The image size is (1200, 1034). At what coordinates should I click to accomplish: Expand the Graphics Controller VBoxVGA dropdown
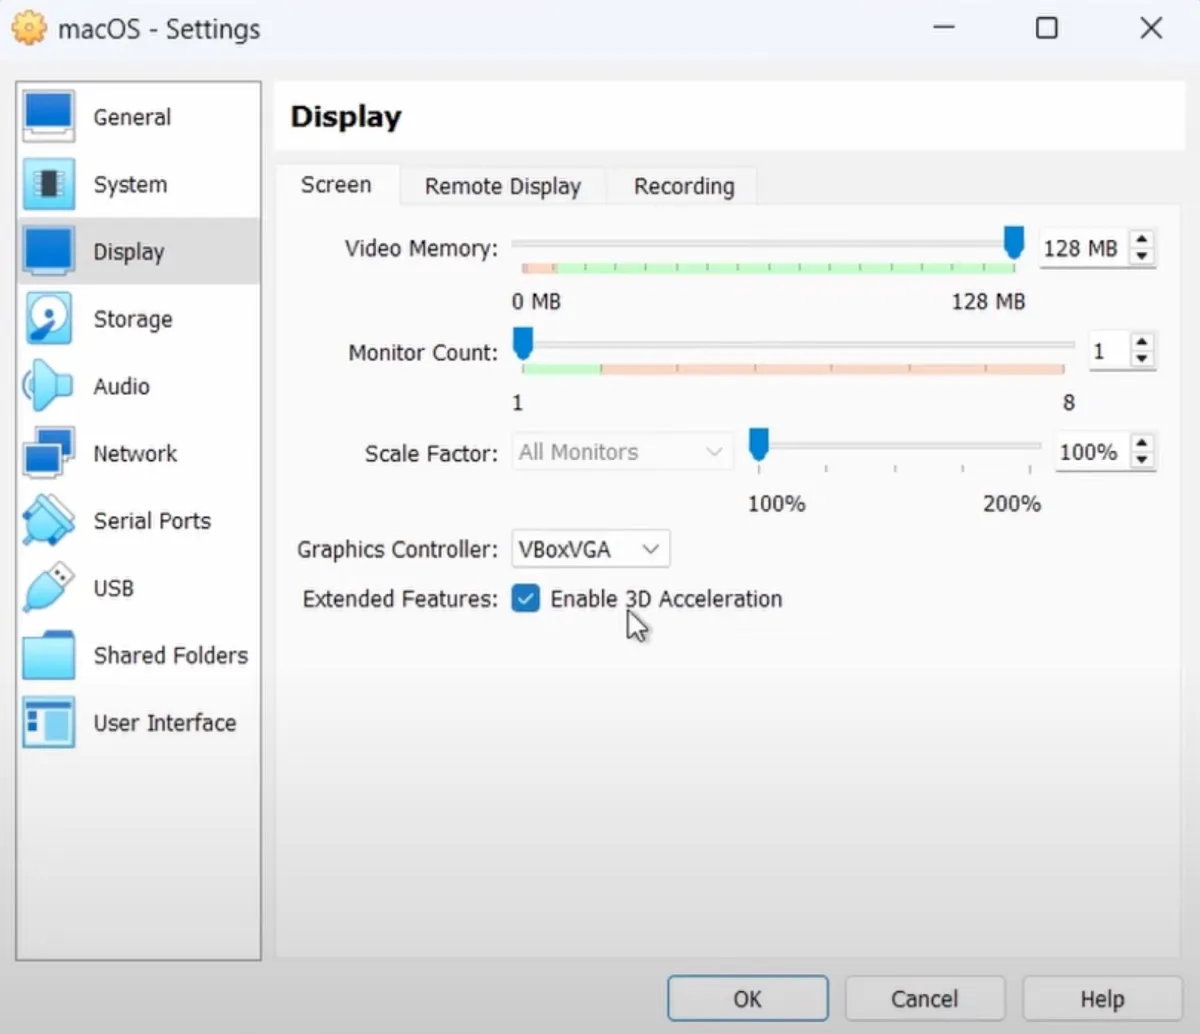(x=590, y=549)
